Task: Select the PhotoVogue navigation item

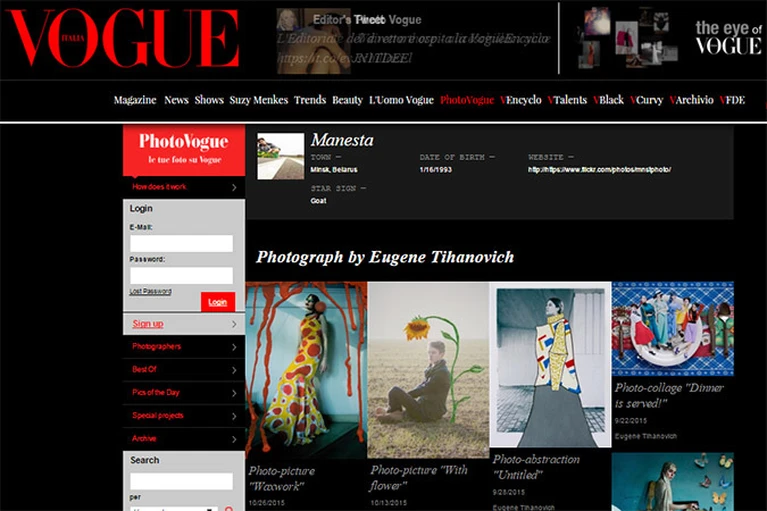Action: [x=467, y=100]
